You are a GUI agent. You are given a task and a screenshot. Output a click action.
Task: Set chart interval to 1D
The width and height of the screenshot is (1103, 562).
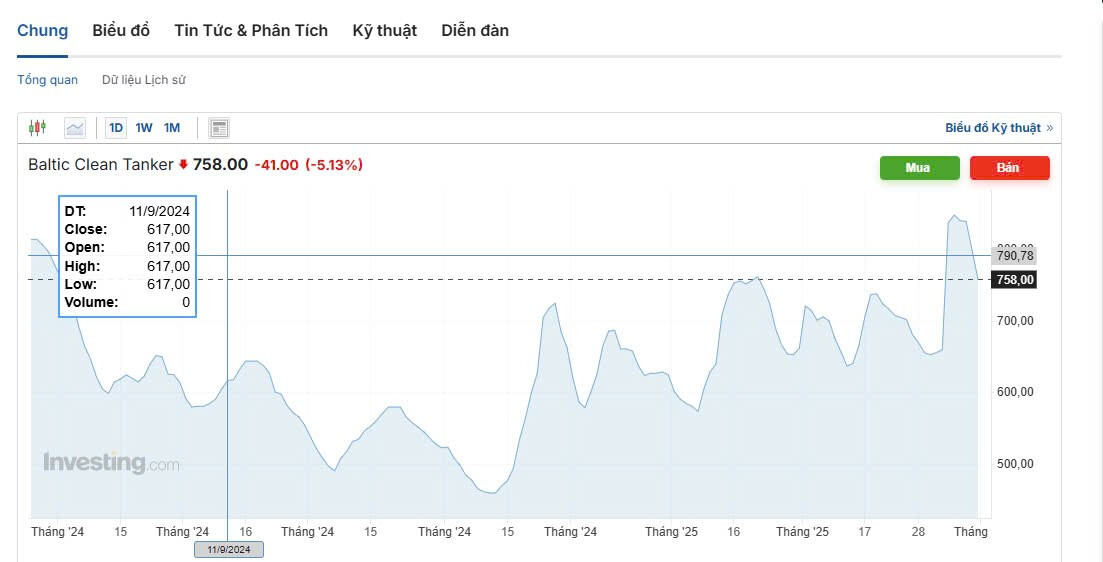tap(116, 128)
